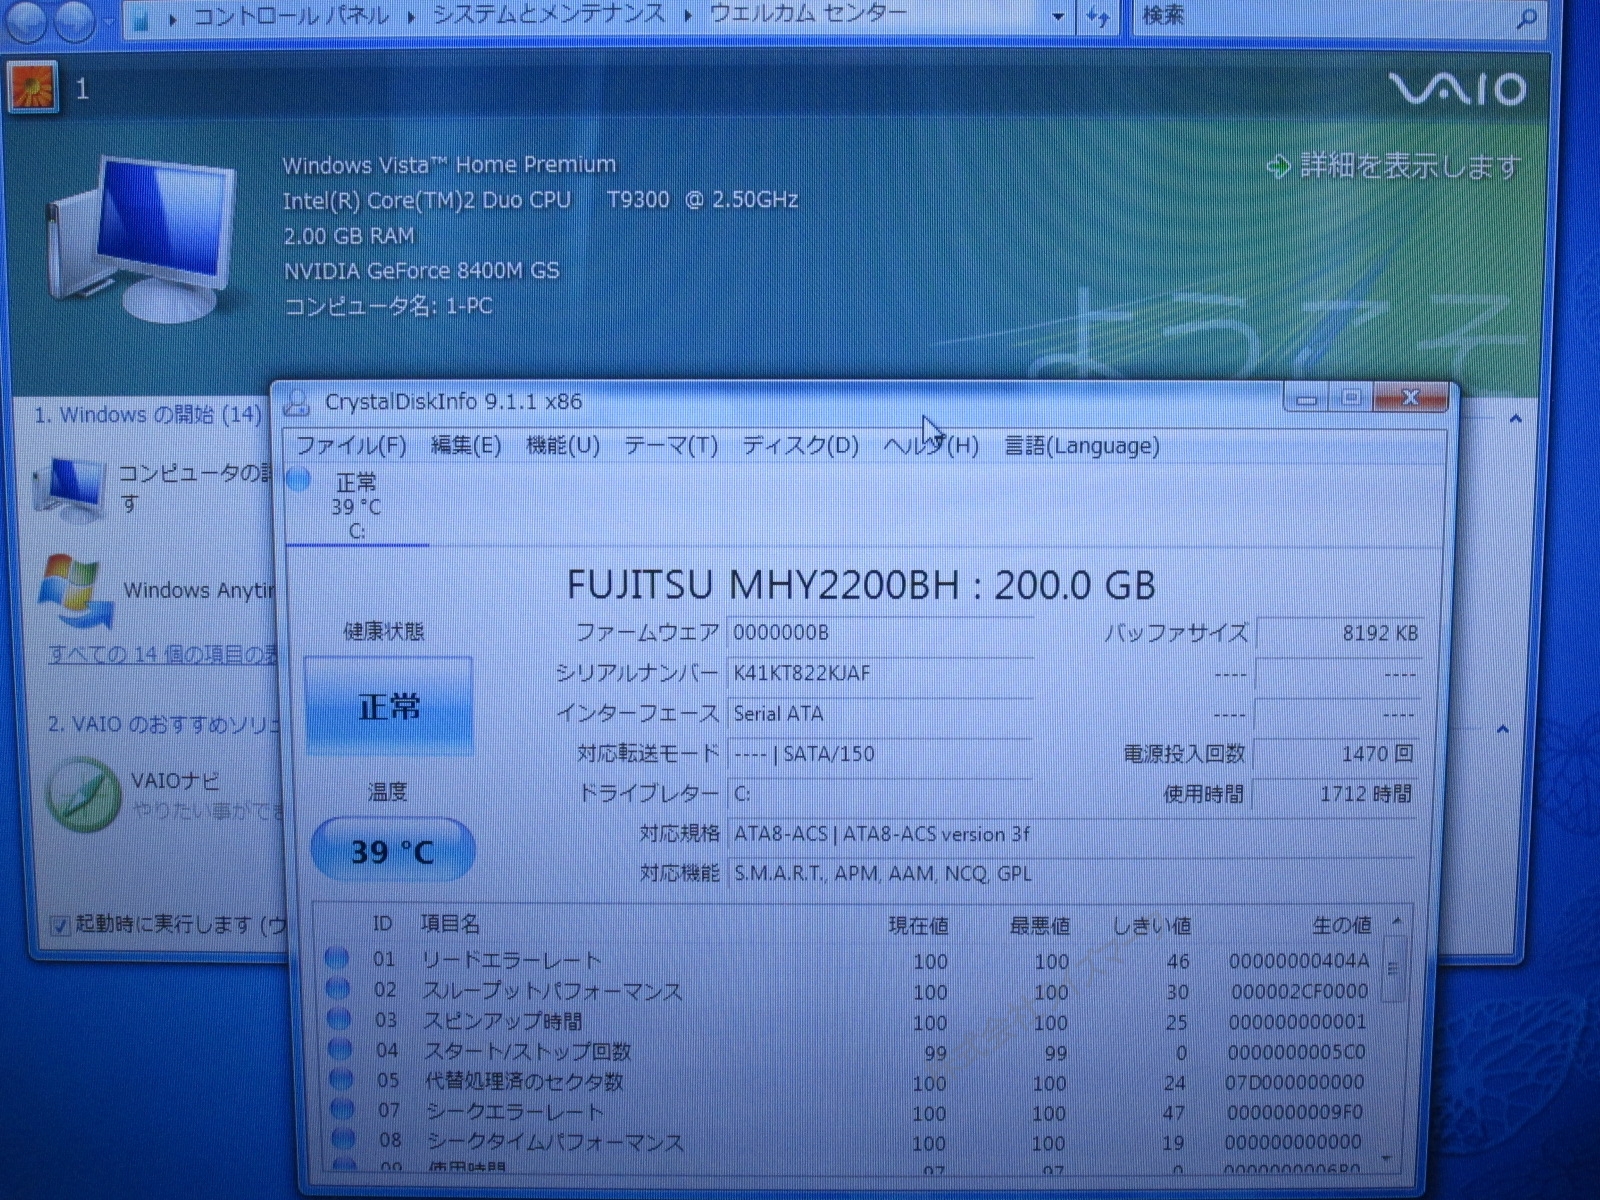1600x1200 pixels.
Task: Click the status circle for リードエラーレート
Action: [x=337, y=958]
